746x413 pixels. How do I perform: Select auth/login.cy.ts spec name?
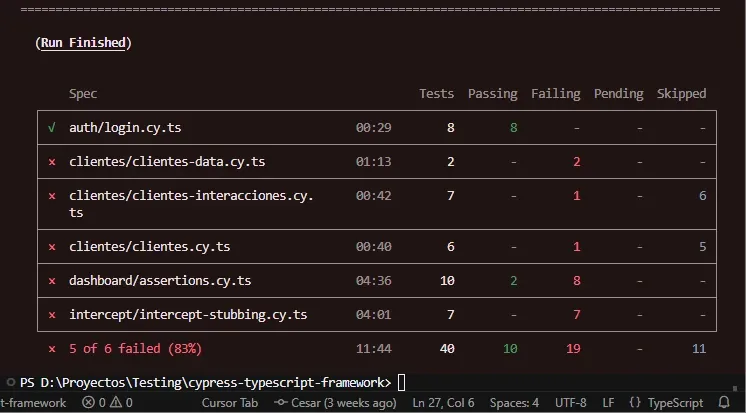click(125, 128)
